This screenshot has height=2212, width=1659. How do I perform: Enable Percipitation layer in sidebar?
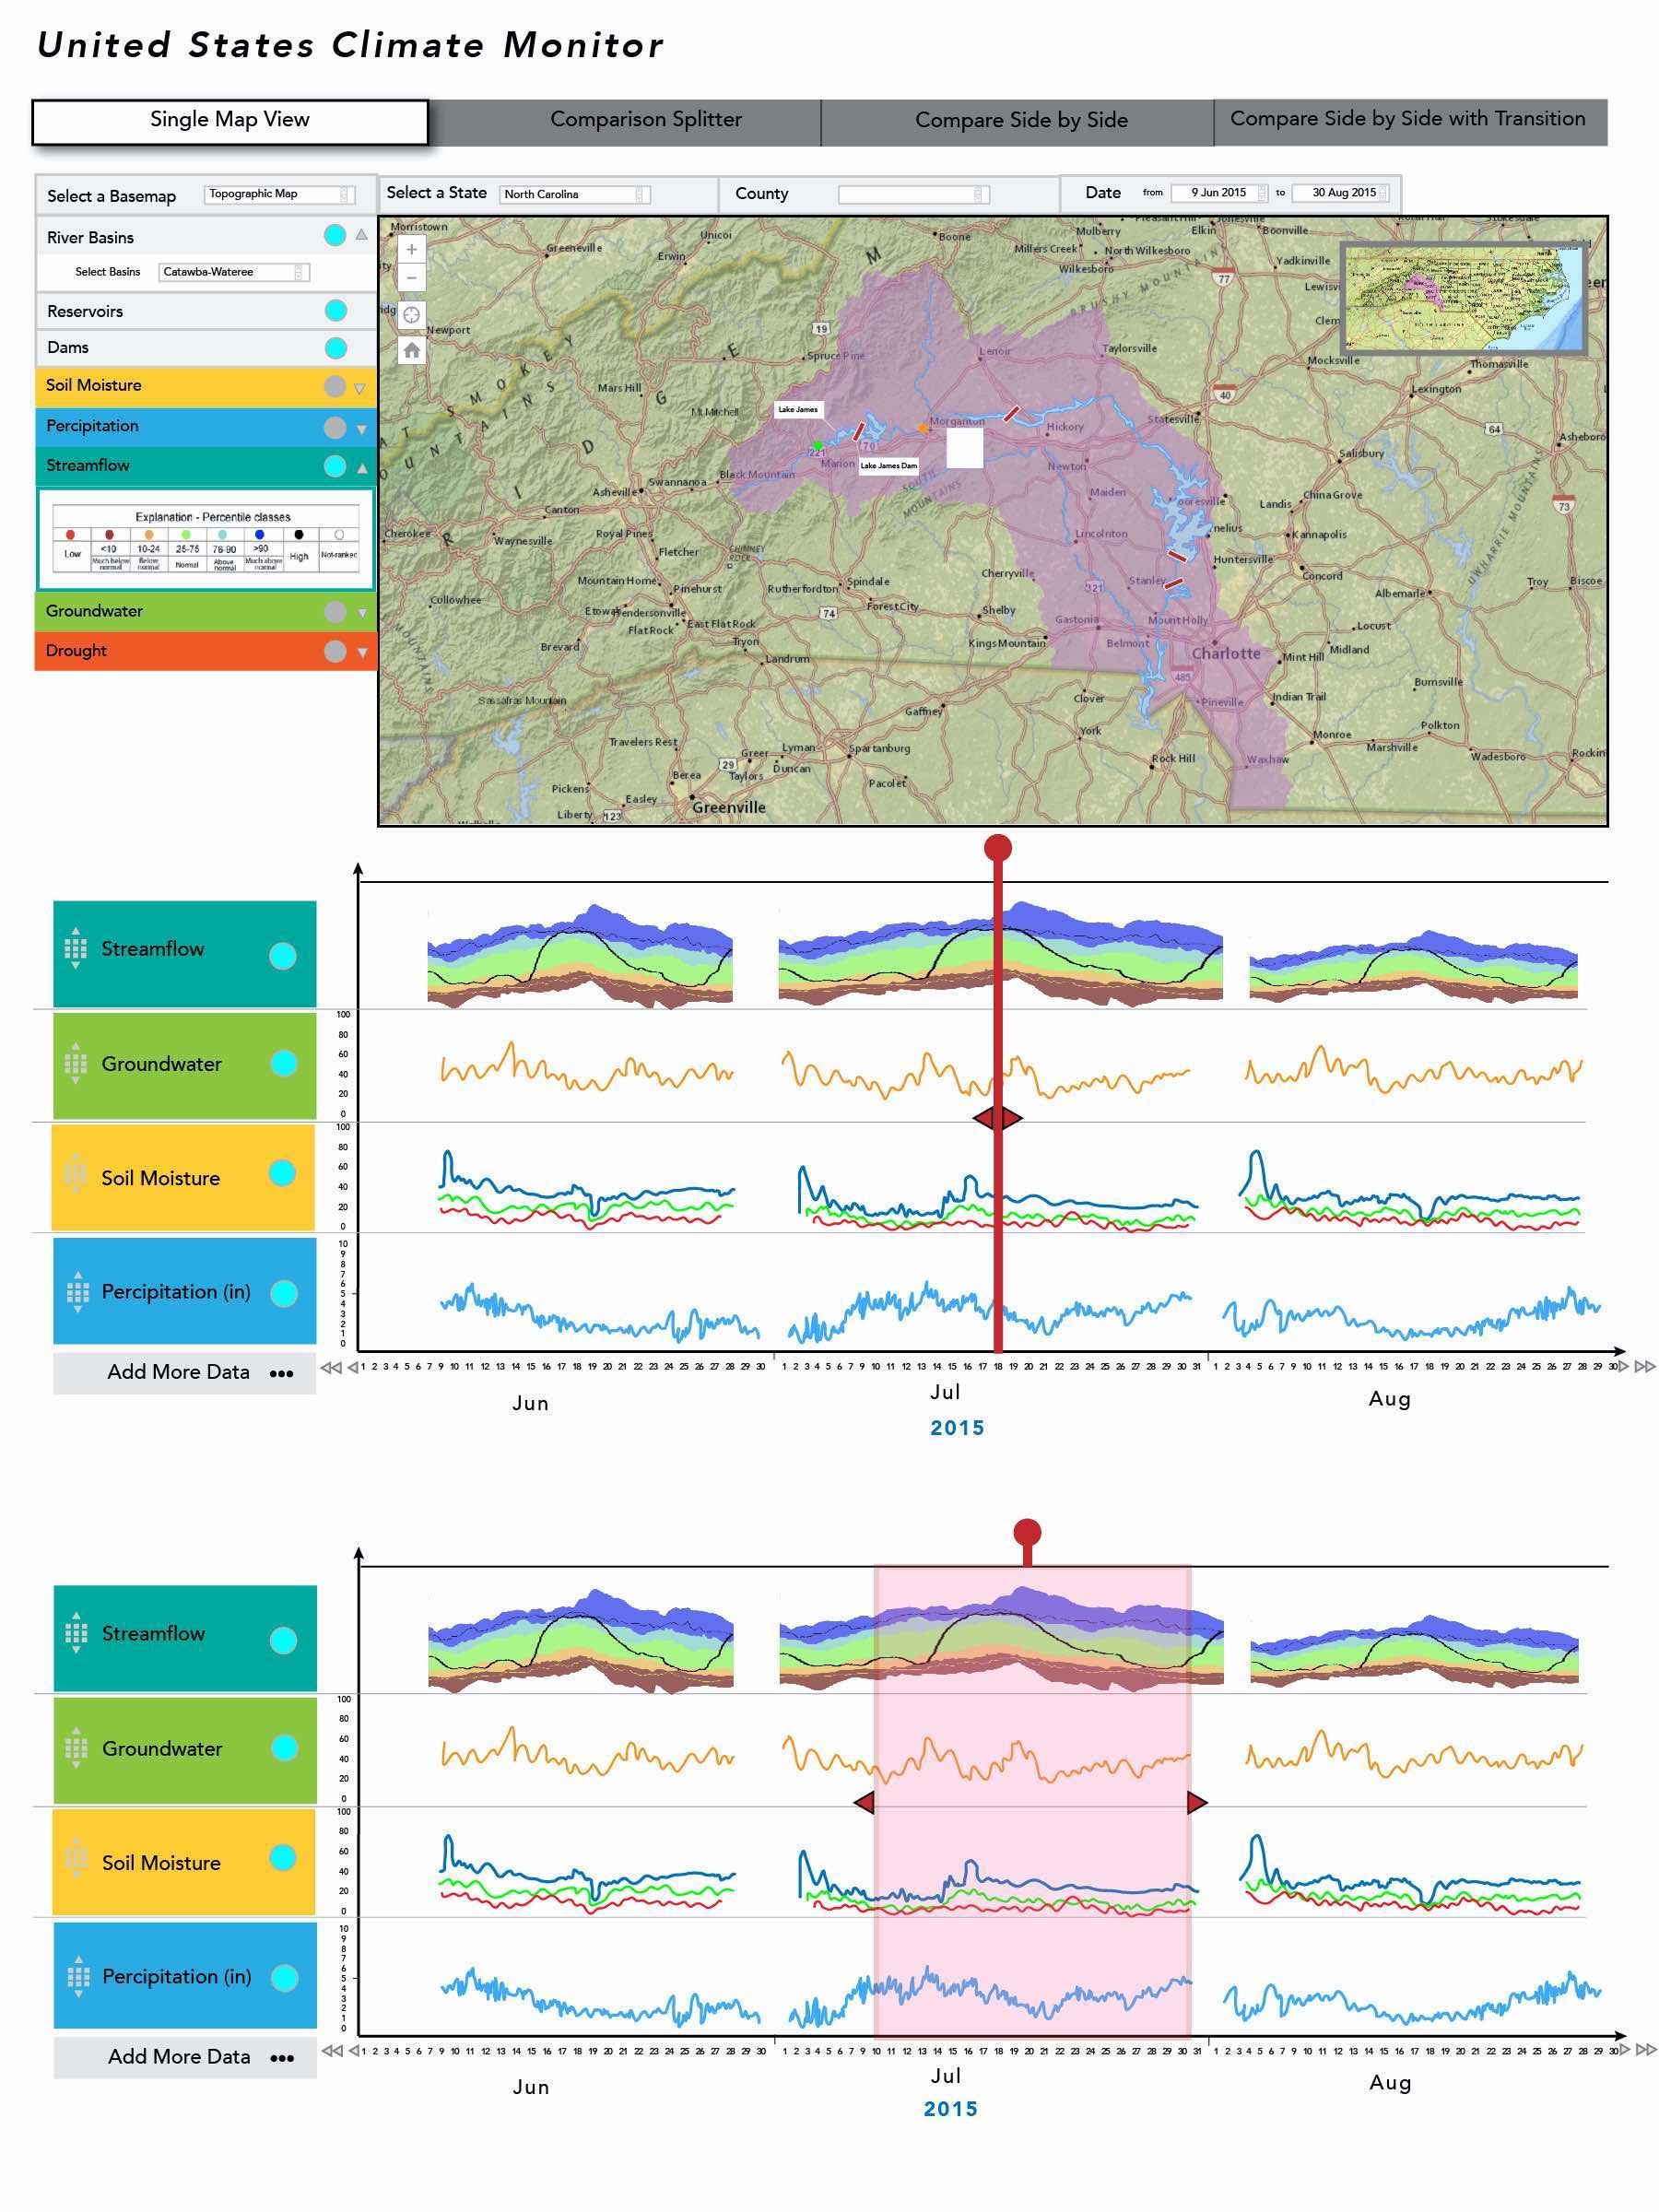[335, 428]
